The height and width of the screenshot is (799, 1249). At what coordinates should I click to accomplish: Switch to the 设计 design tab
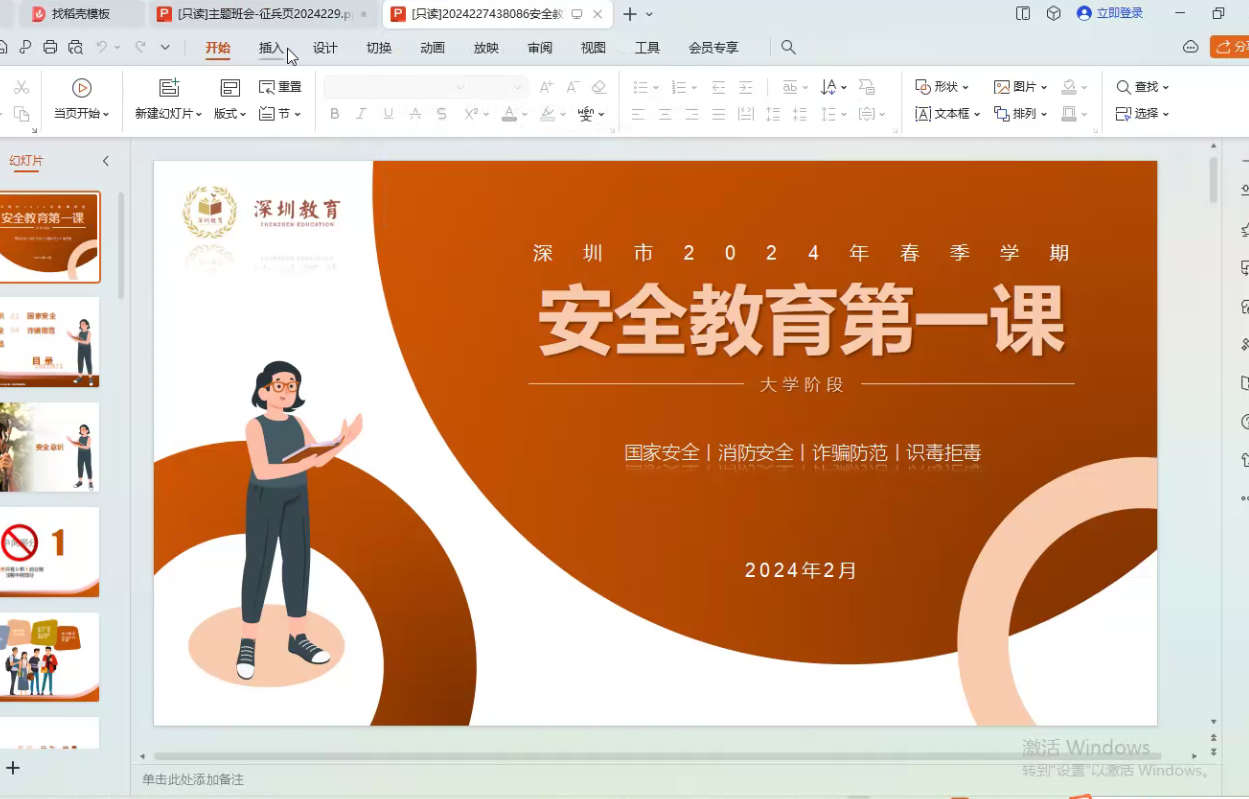pos(325,47)
